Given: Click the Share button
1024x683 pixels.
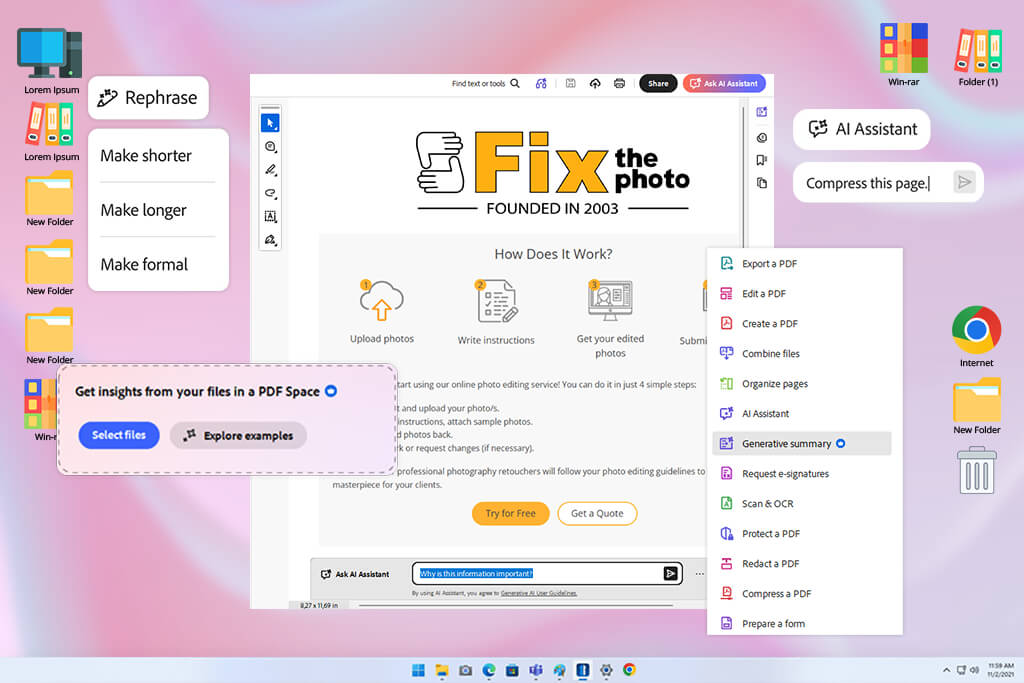Looking at the screenshot, I should (658, 84).
